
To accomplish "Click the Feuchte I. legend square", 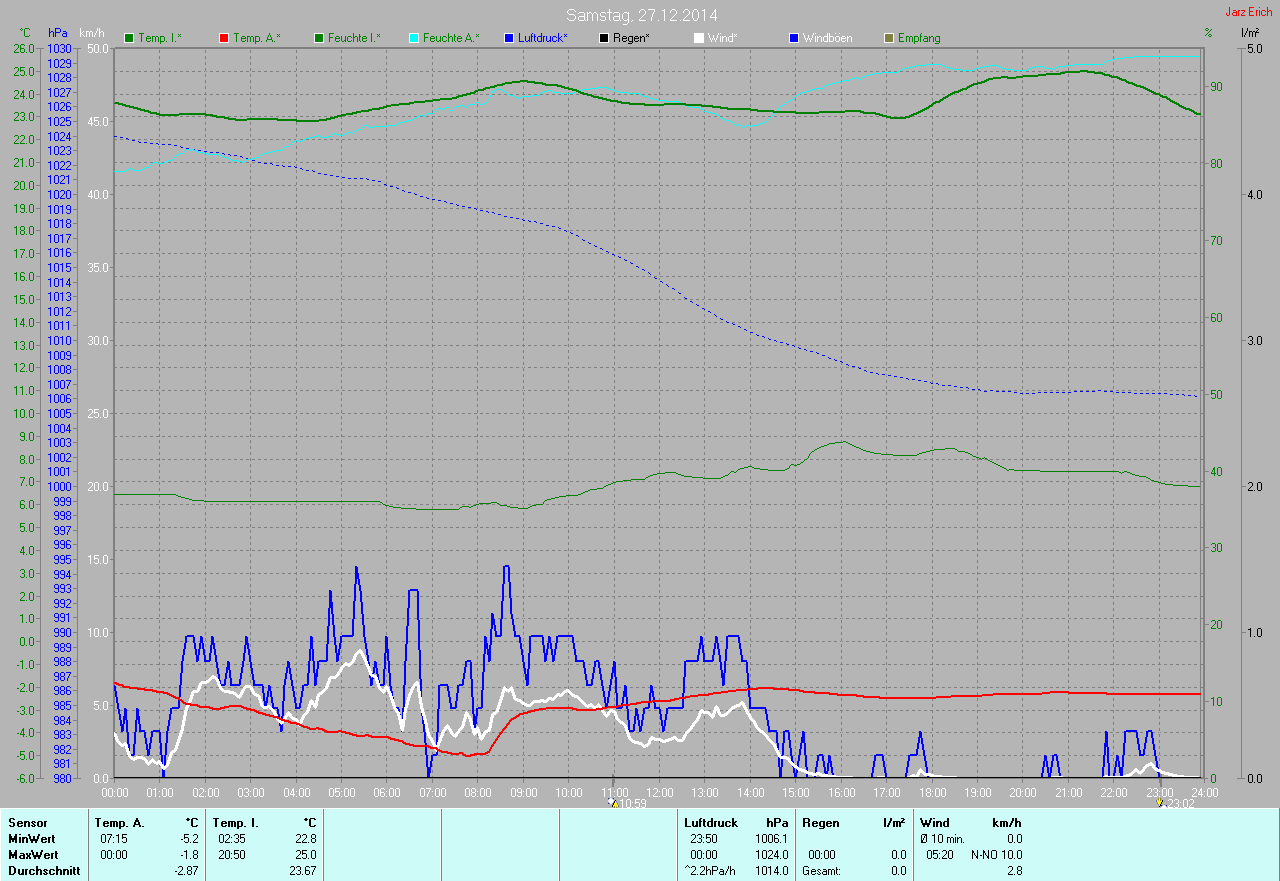I will (x=319, y=38).
